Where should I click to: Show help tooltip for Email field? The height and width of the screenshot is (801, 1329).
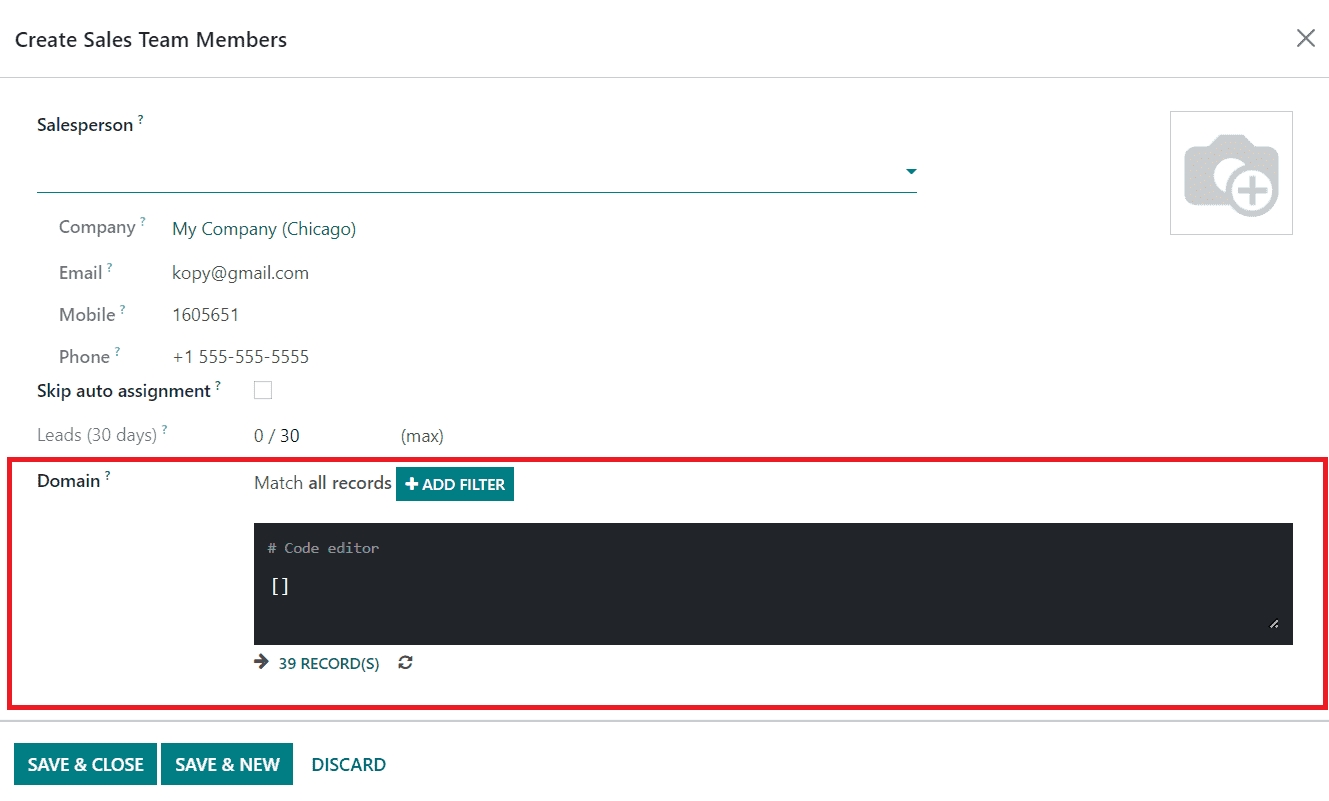click(x=110, y=267)
